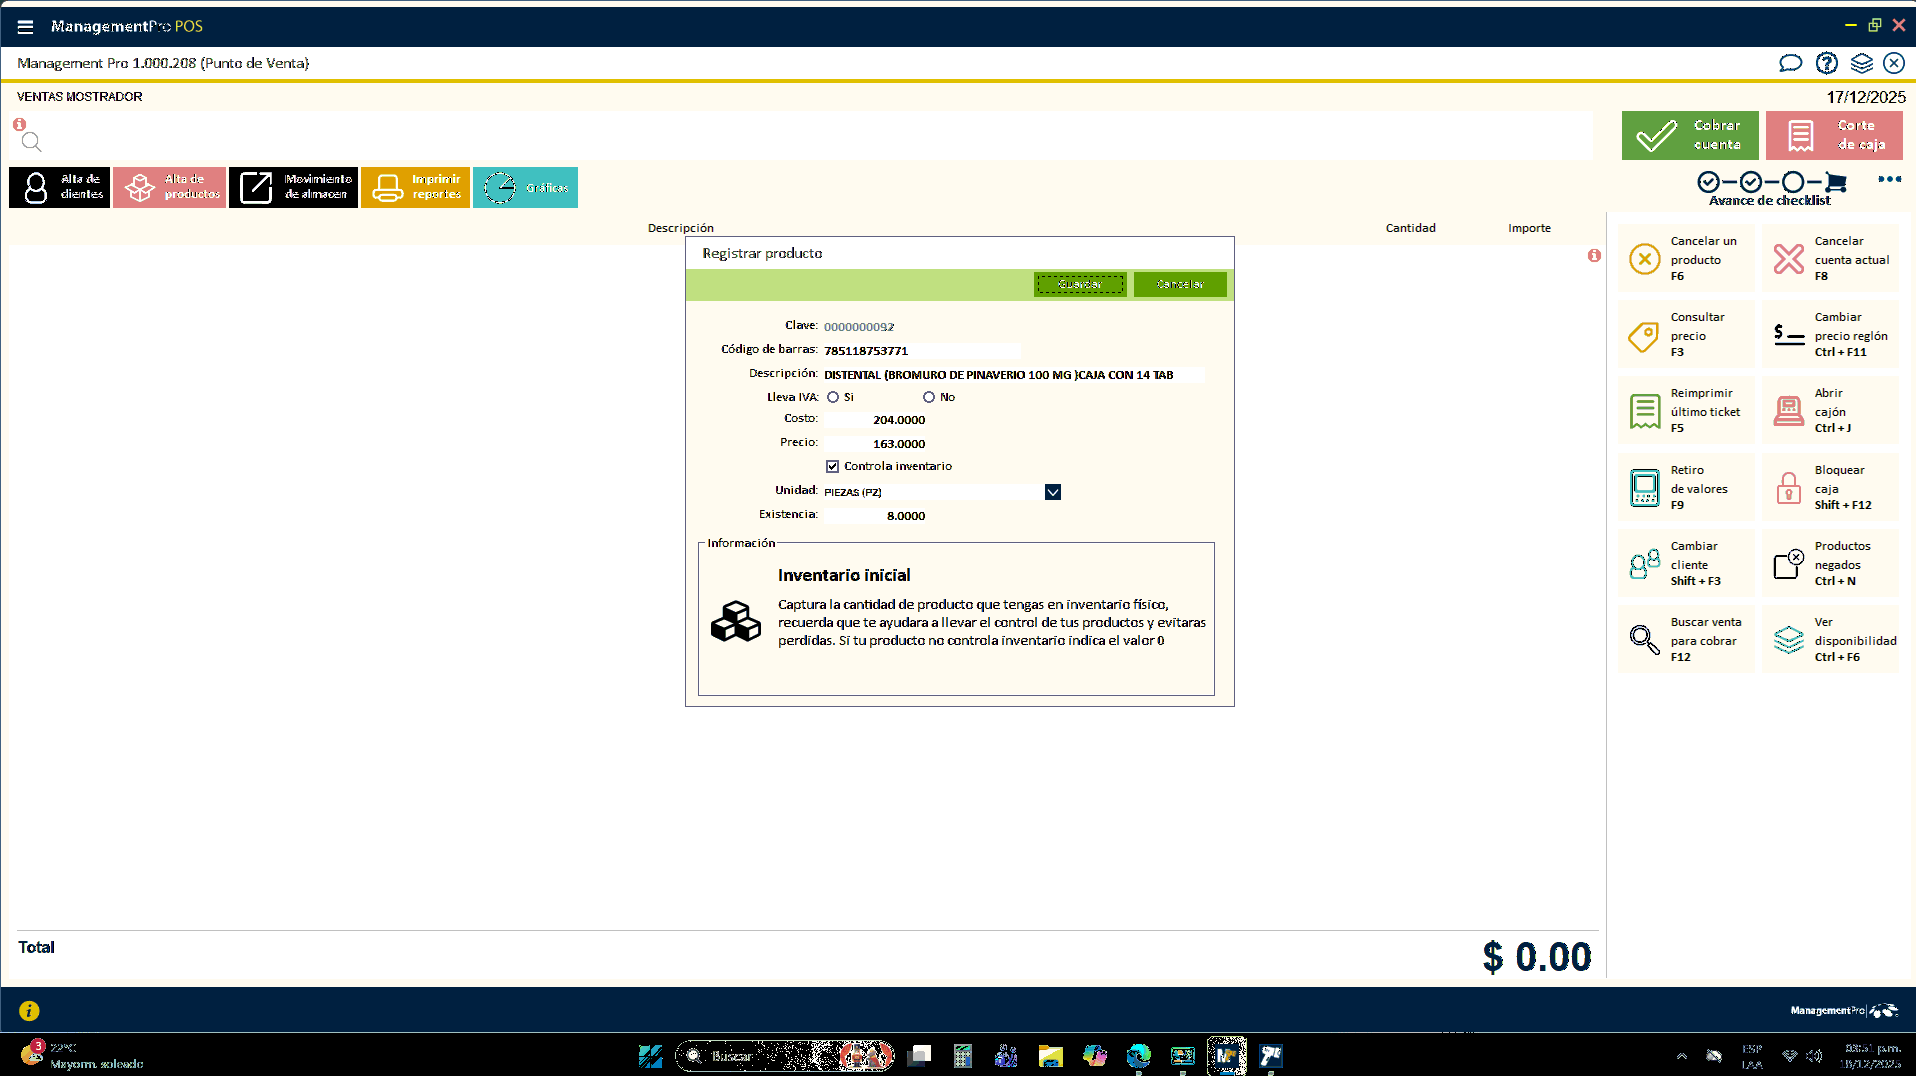Expand the Unidad dropdown arrow

pyautogui.click(x=1052, y=492)
